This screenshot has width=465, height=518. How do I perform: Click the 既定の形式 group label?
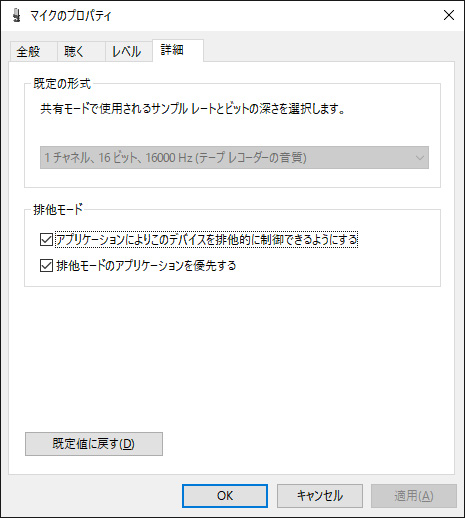click(62, 84)
